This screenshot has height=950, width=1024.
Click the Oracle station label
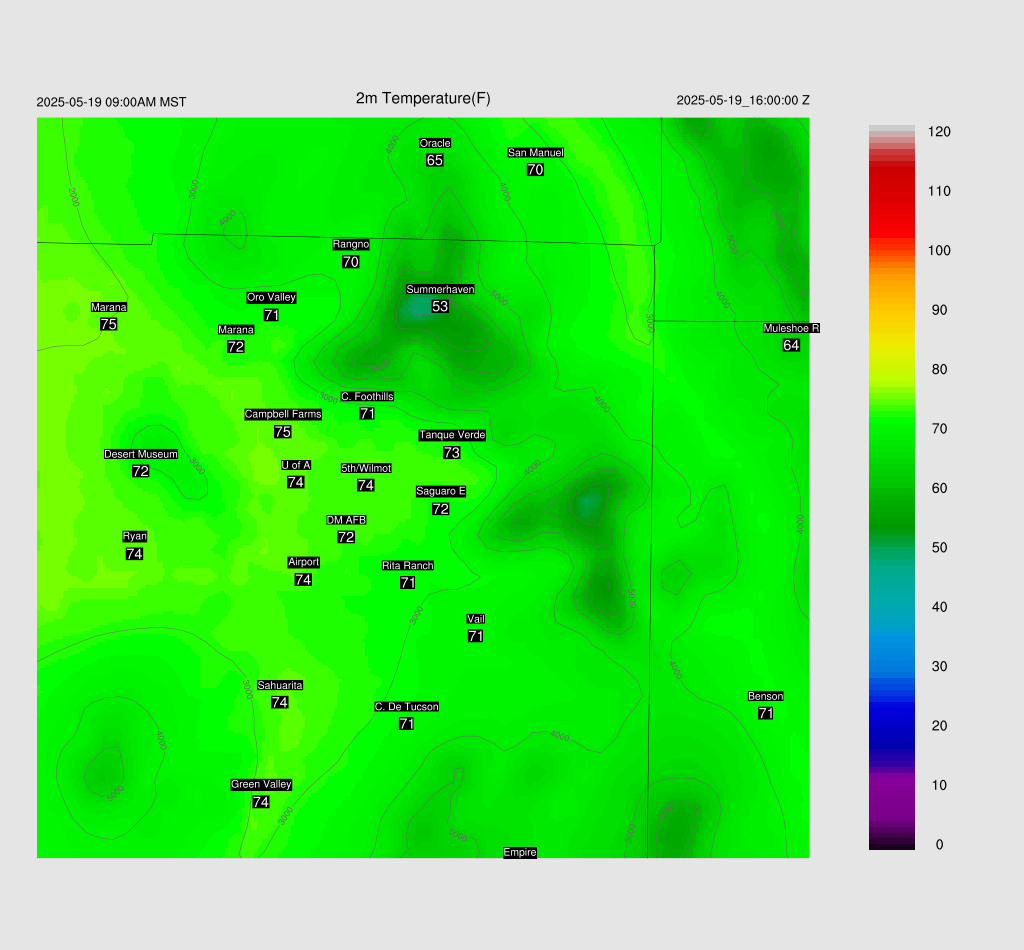pos(435,143)
